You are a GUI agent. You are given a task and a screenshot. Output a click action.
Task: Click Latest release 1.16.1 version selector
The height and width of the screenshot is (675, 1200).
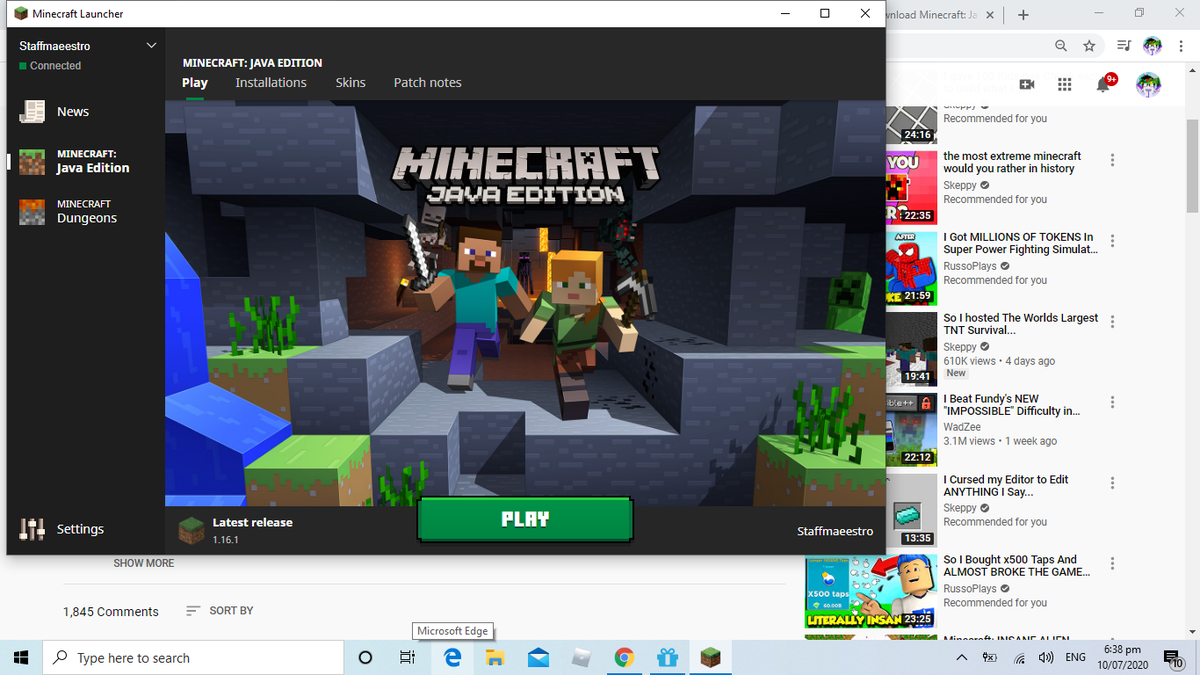pyautogui.click(x=236, y=530)
